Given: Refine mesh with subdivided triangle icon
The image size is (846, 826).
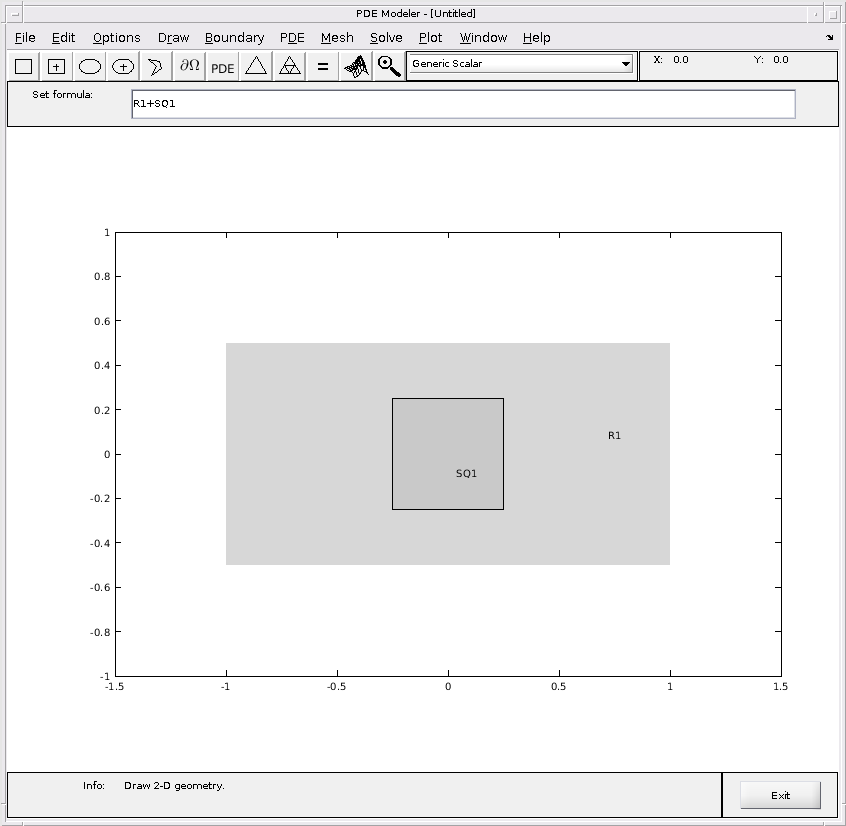Looking at the screenshot, I should (289, 66).
